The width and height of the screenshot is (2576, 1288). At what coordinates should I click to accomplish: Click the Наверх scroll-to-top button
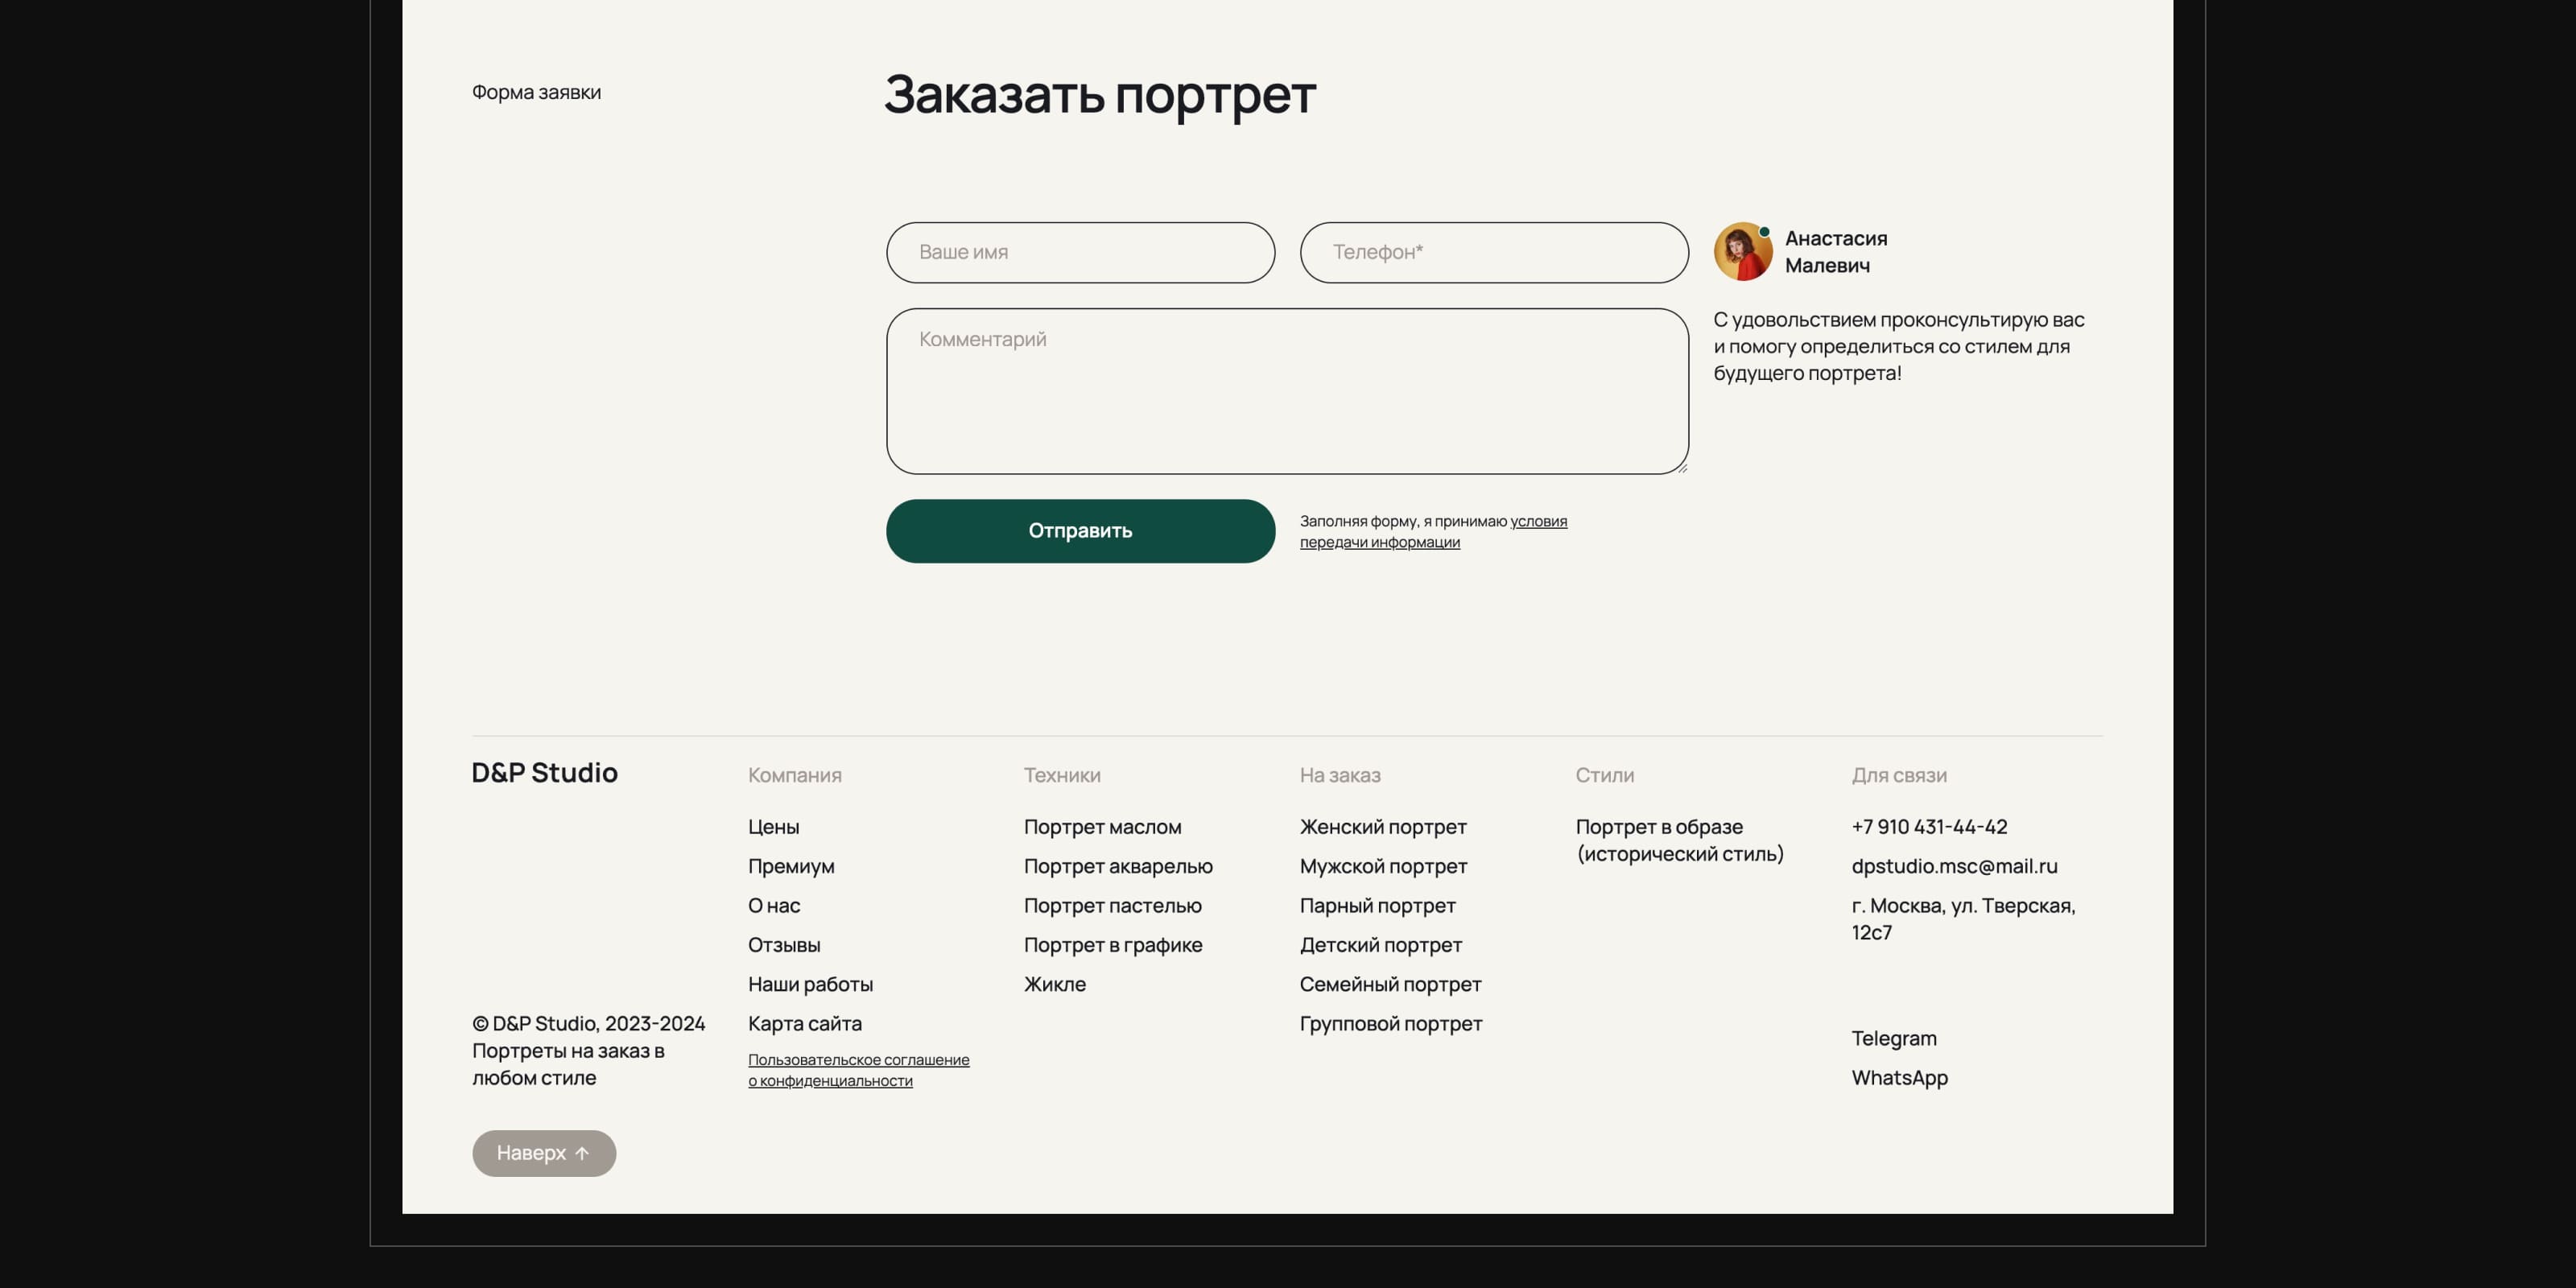pyautogui.click(x=543, y=1153)
